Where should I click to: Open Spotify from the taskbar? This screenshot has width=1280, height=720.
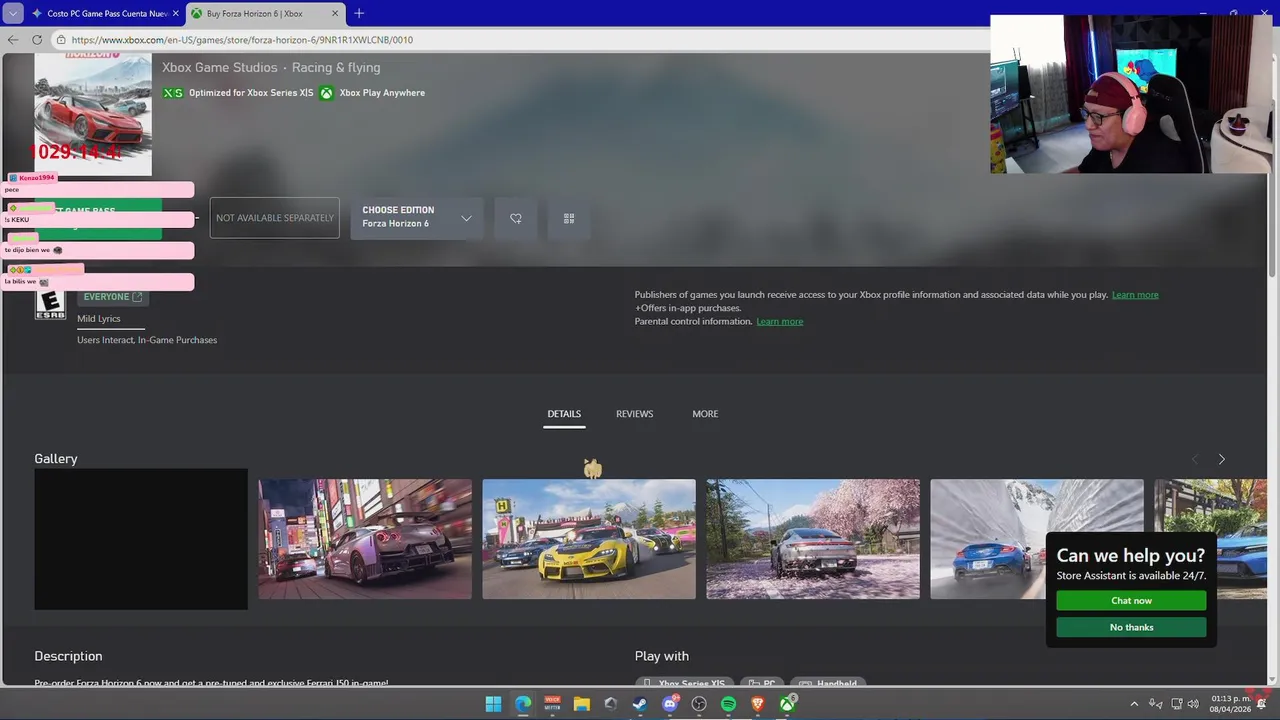tap(729, 704)
